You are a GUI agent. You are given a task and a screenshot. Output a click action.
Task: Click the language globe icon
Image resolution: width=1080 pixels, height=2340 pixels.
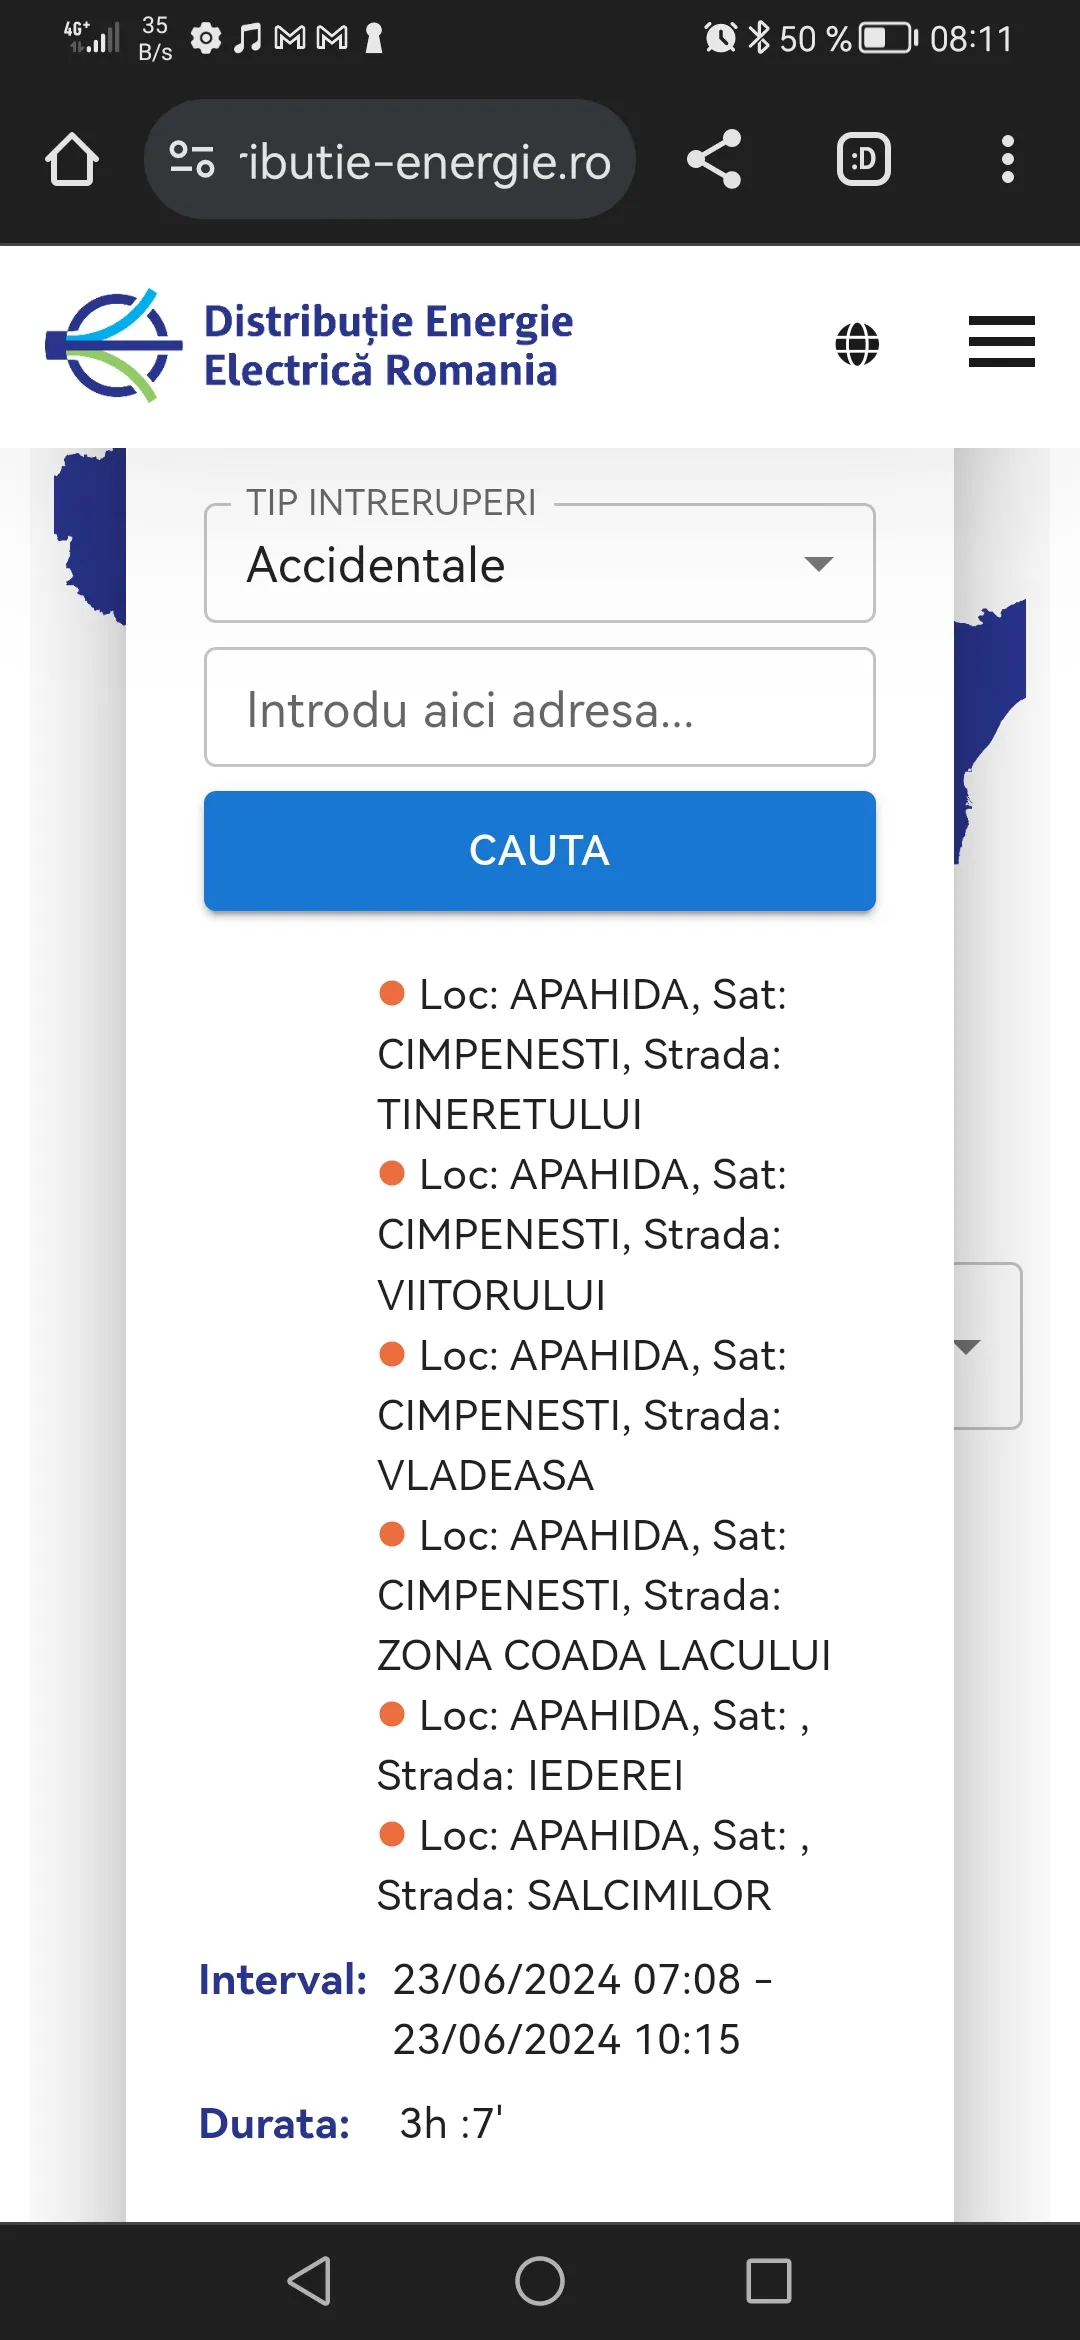(x=857, y=345)
